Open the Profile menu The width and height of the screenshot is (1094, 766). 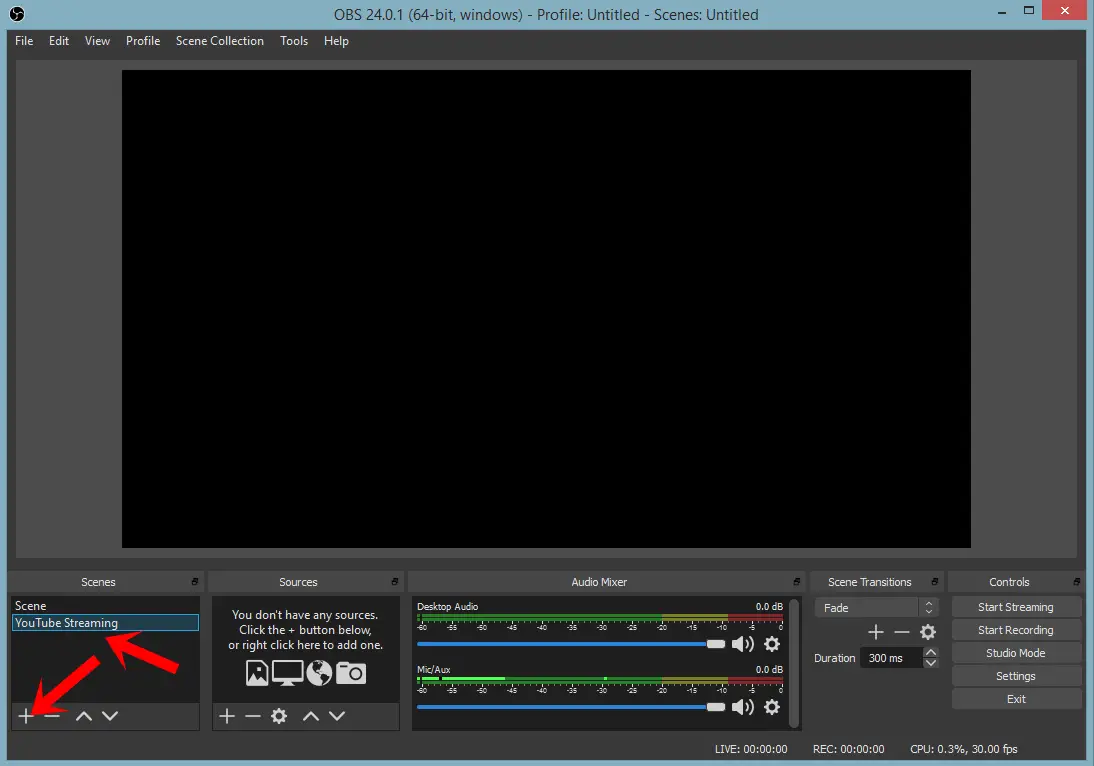(x=143, y=41)
